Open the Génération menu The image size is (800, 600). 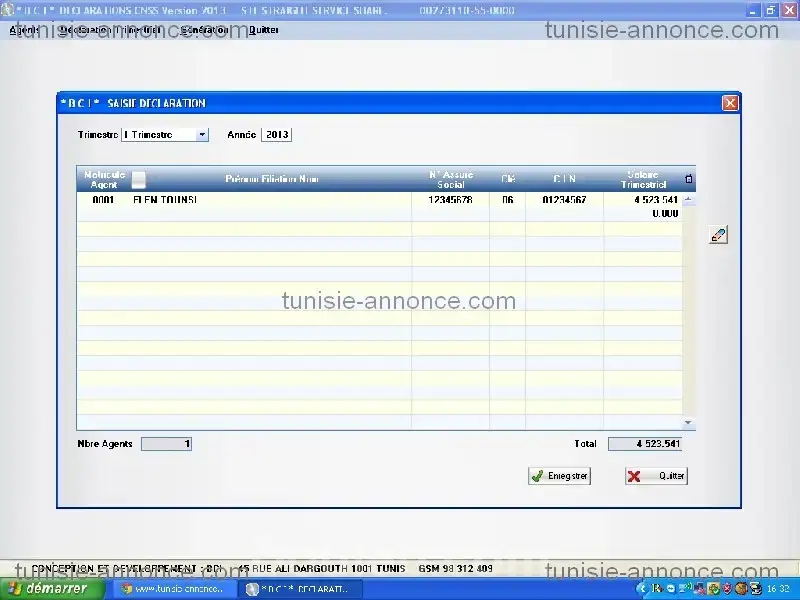[204, 30]
